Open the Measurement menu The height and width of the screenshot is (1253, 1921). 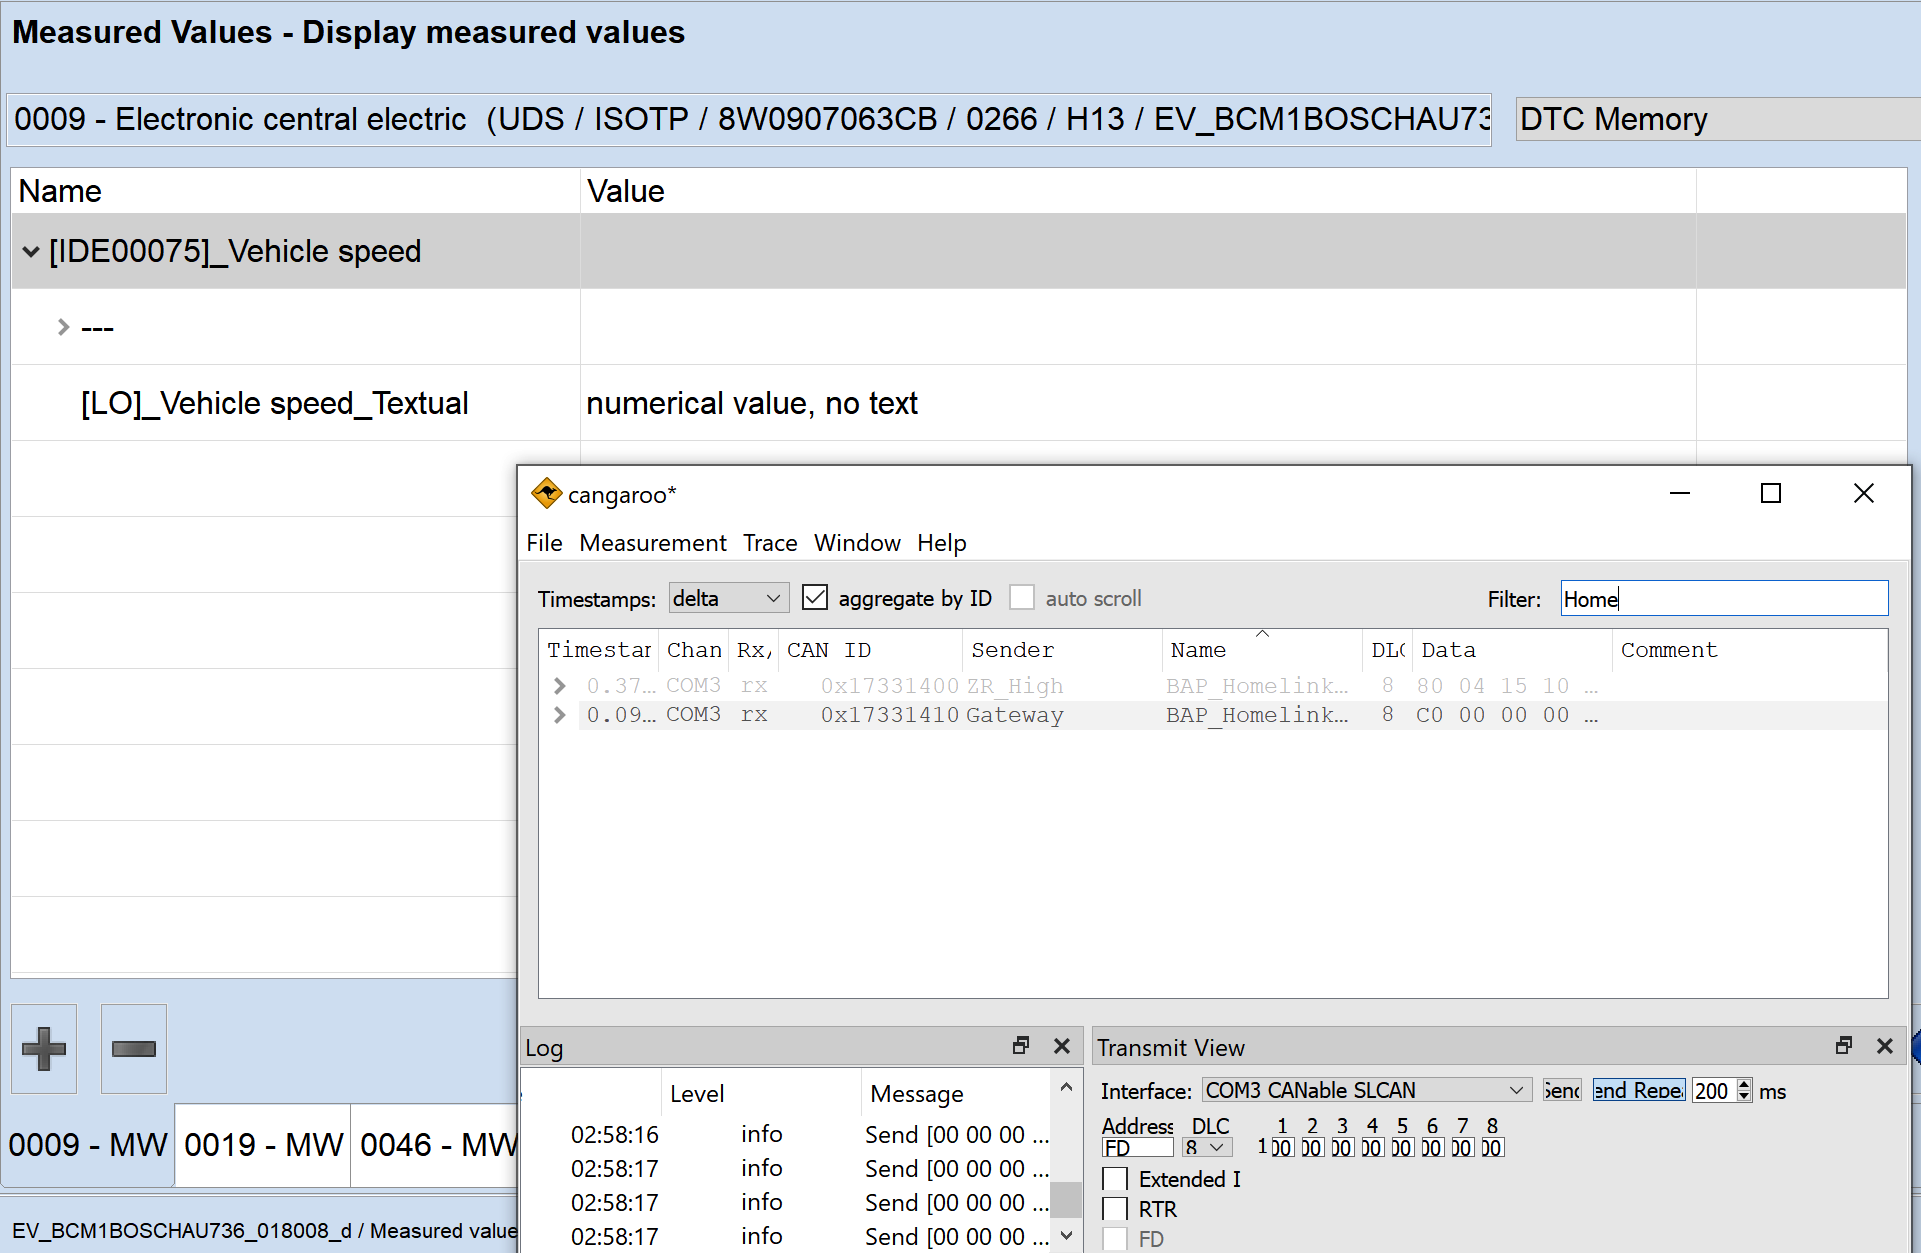point(652,543)
